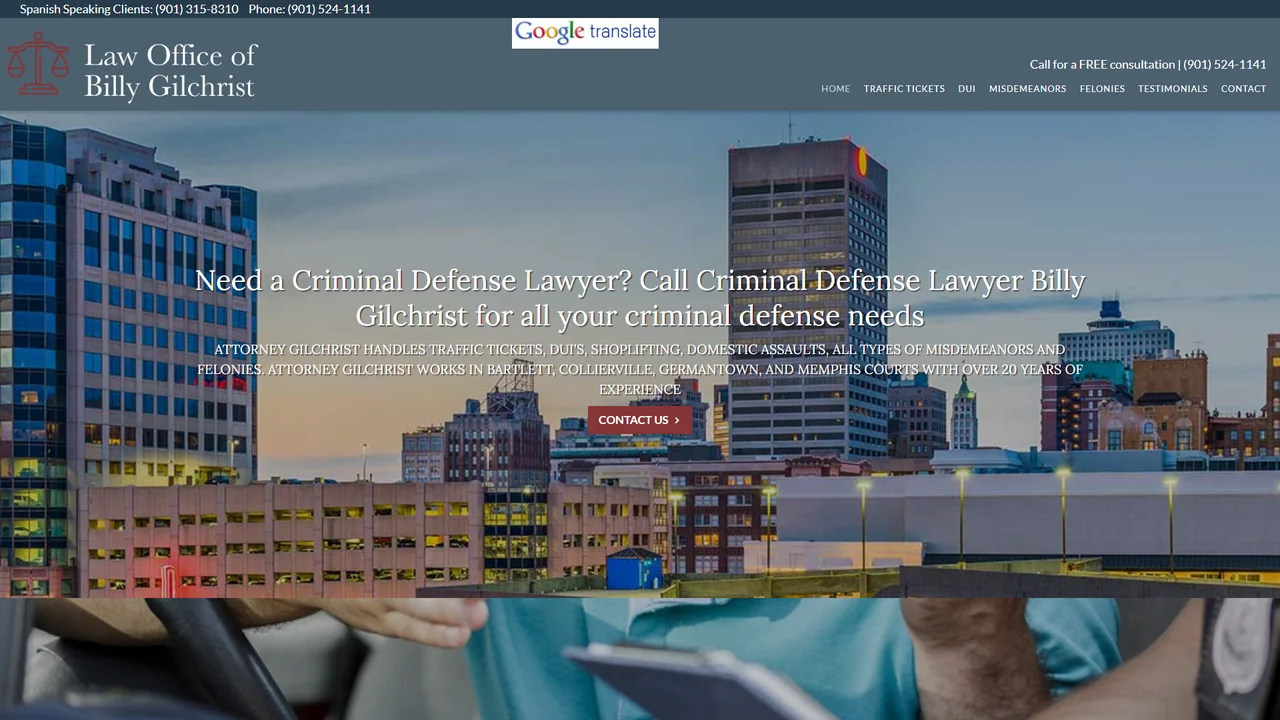View the Testimonials page
Screen dimensions: 1280x720
[x=1172, y=89]
